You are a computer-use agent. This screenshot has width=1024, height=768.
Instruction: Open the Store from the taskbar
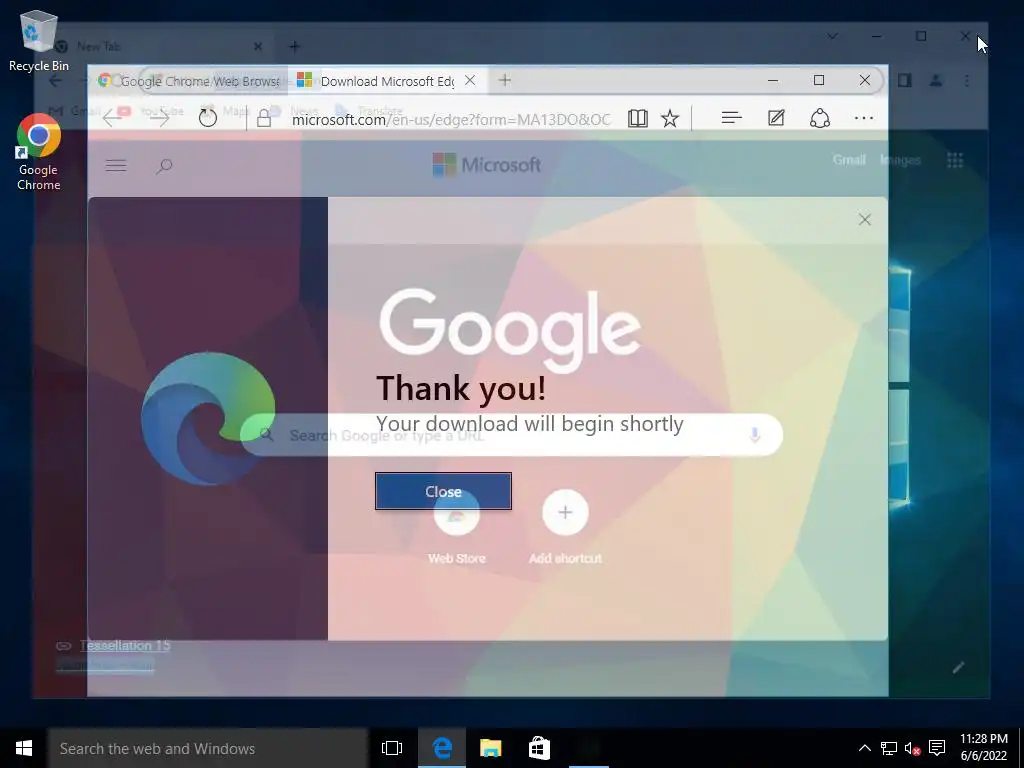pos(539,748)
